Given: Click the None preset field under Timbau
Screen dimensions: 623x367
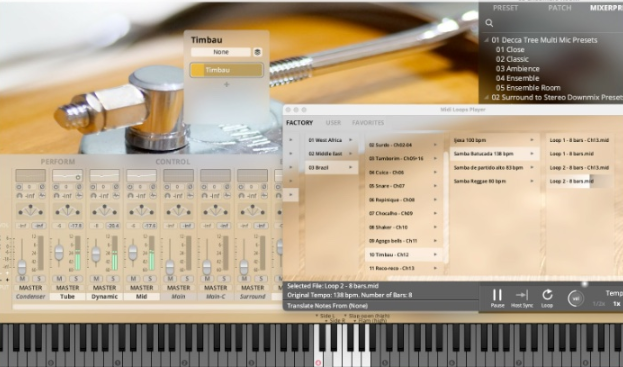Looking at the screenshot, I should pos(221,52).
